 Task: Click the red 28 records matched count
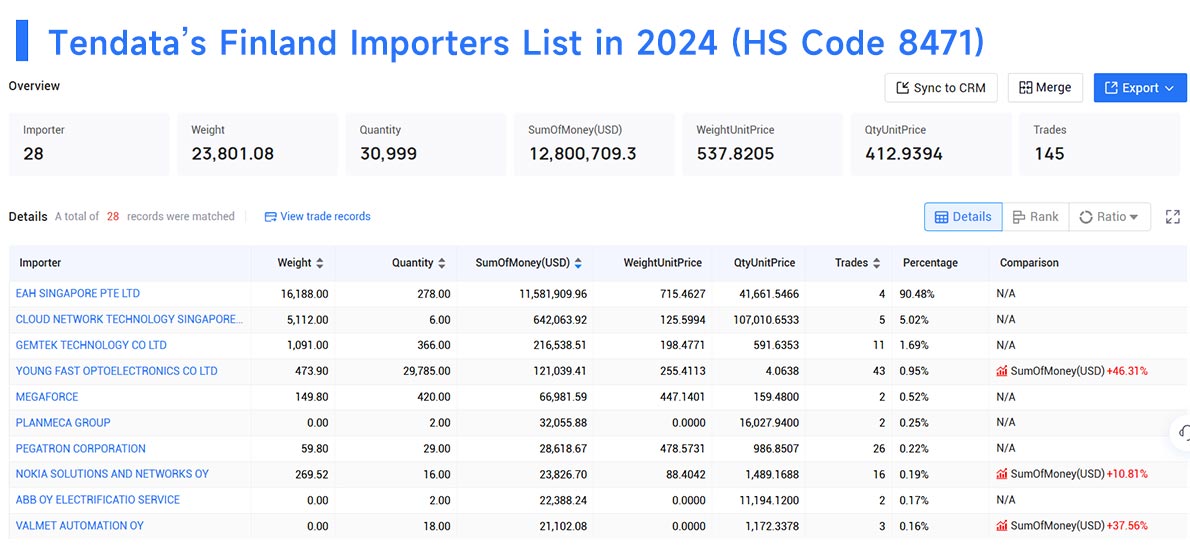112,216
